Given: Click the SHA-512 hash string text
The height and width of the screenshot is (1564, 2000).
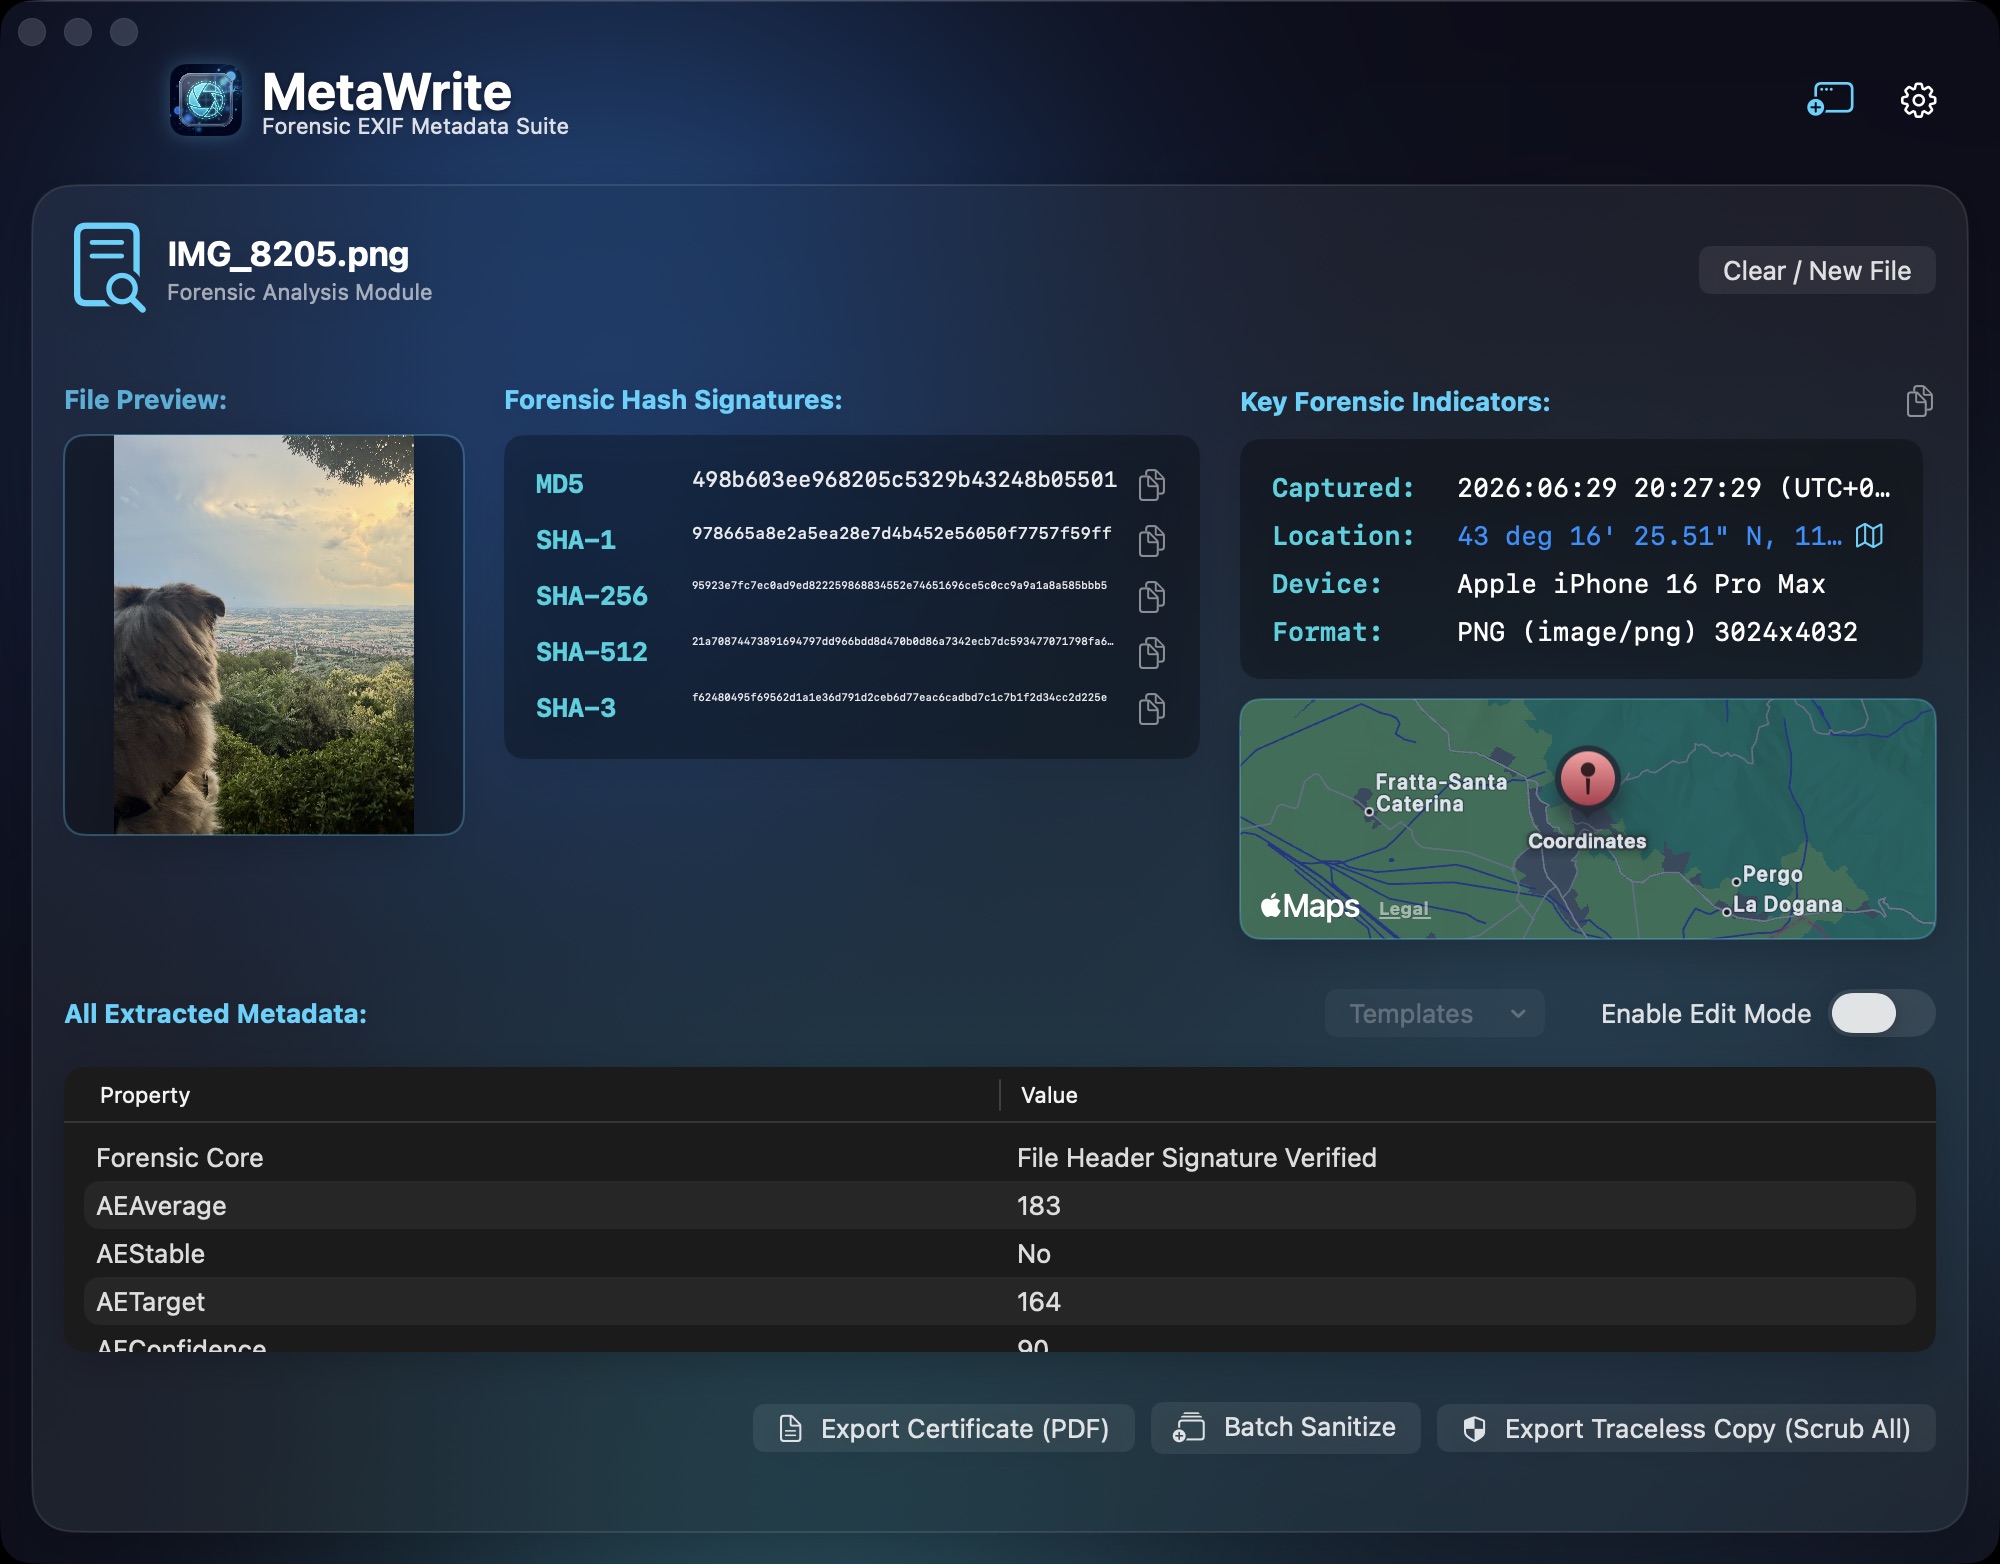Looking at the screenshot, I should (x=902, y=641).
